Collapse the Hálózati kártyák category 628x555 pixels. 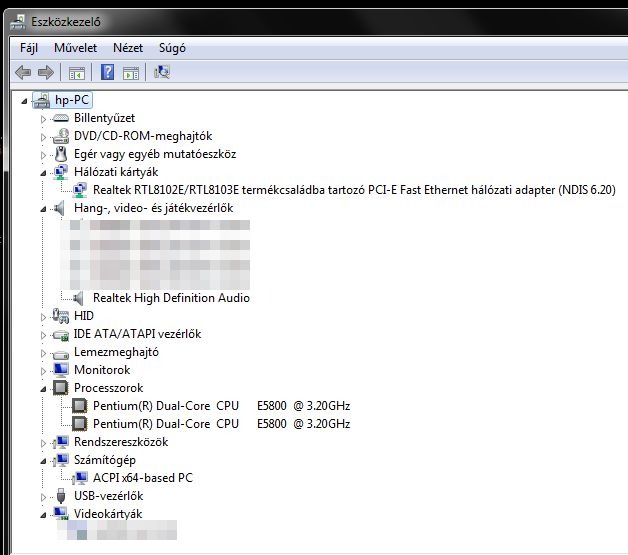pos(43,173)
